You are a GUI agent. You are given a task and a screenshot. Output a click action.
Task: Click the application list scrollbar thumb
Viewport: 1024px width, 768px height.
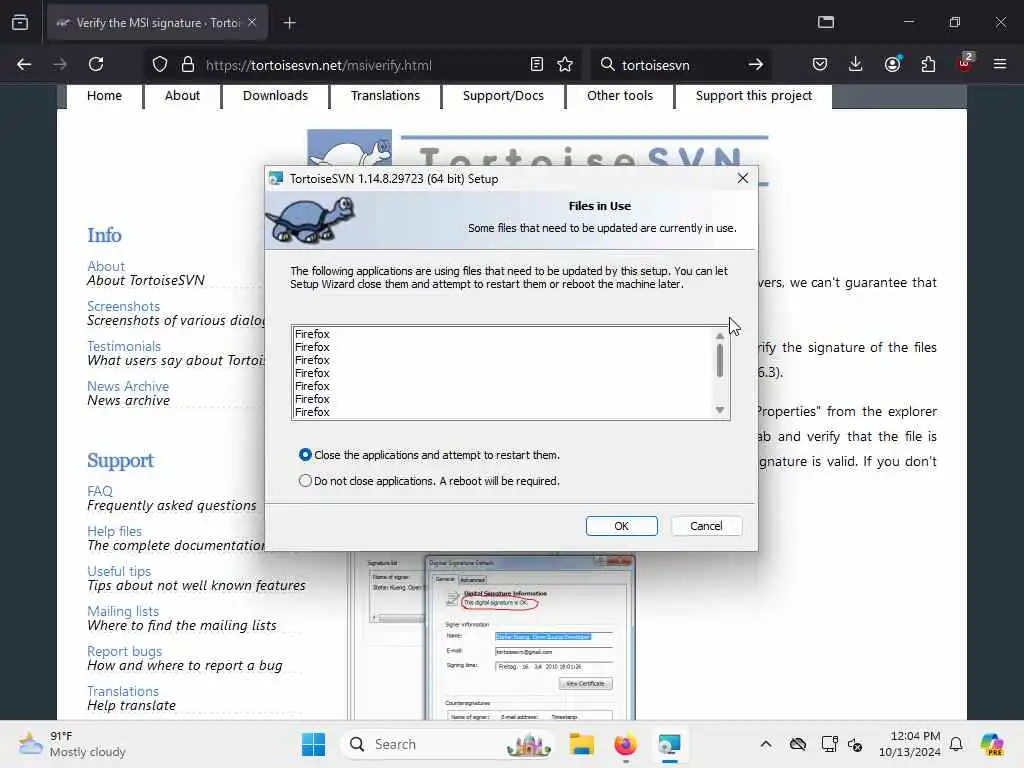click(x=720, y=360)
